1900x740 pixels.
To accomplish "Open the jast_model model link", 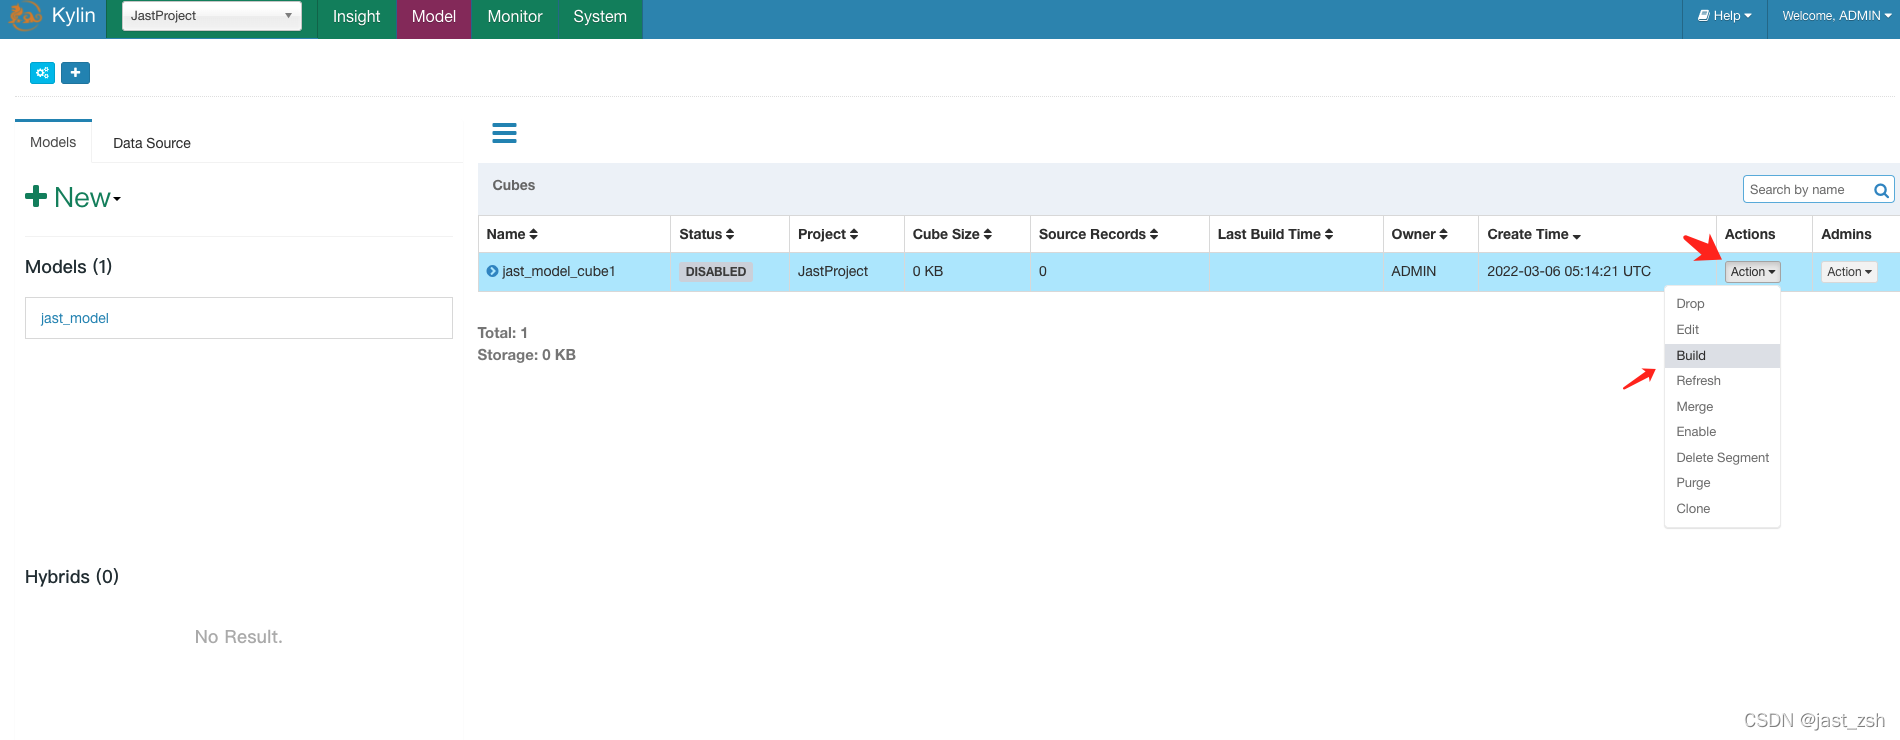I will pyautogui.click(x=75, y=318).
